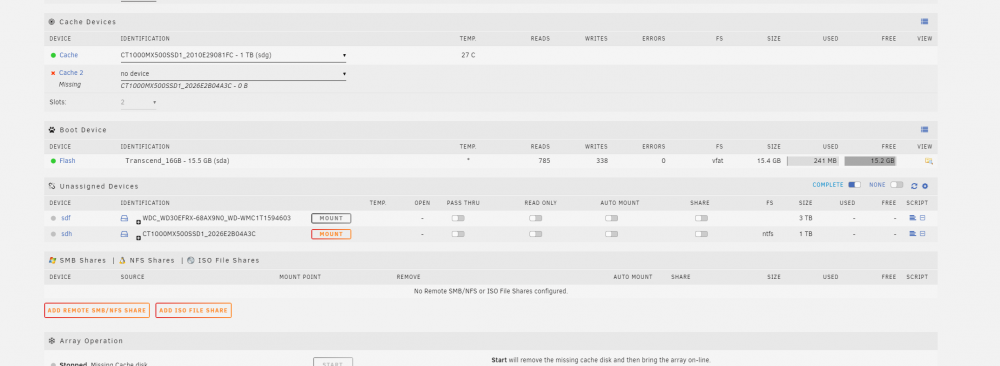Image resolution: width=1000 pixels, height=366 pixels.
Task: Click 'No Remote SMB/NFS or ISO File Shares configured' message
Action: coord(490,291)
